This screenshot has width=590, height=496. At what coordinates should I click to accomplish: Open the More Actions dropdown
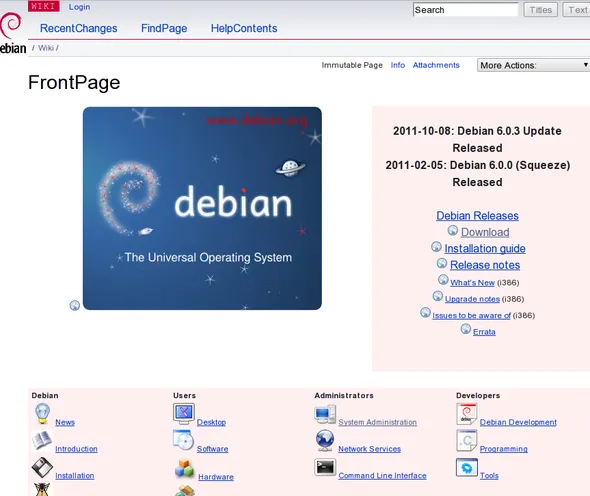(533, 65)
